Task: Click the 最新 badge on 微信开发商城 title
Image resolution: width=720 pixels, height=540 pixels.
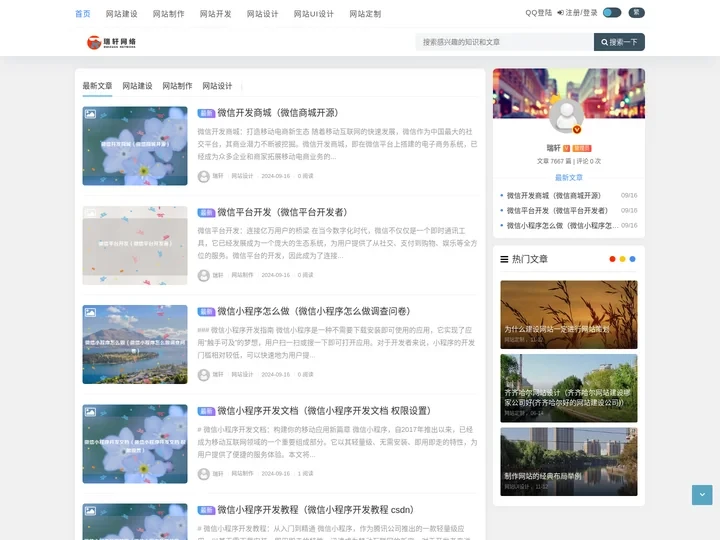Action: coord(206,113)
